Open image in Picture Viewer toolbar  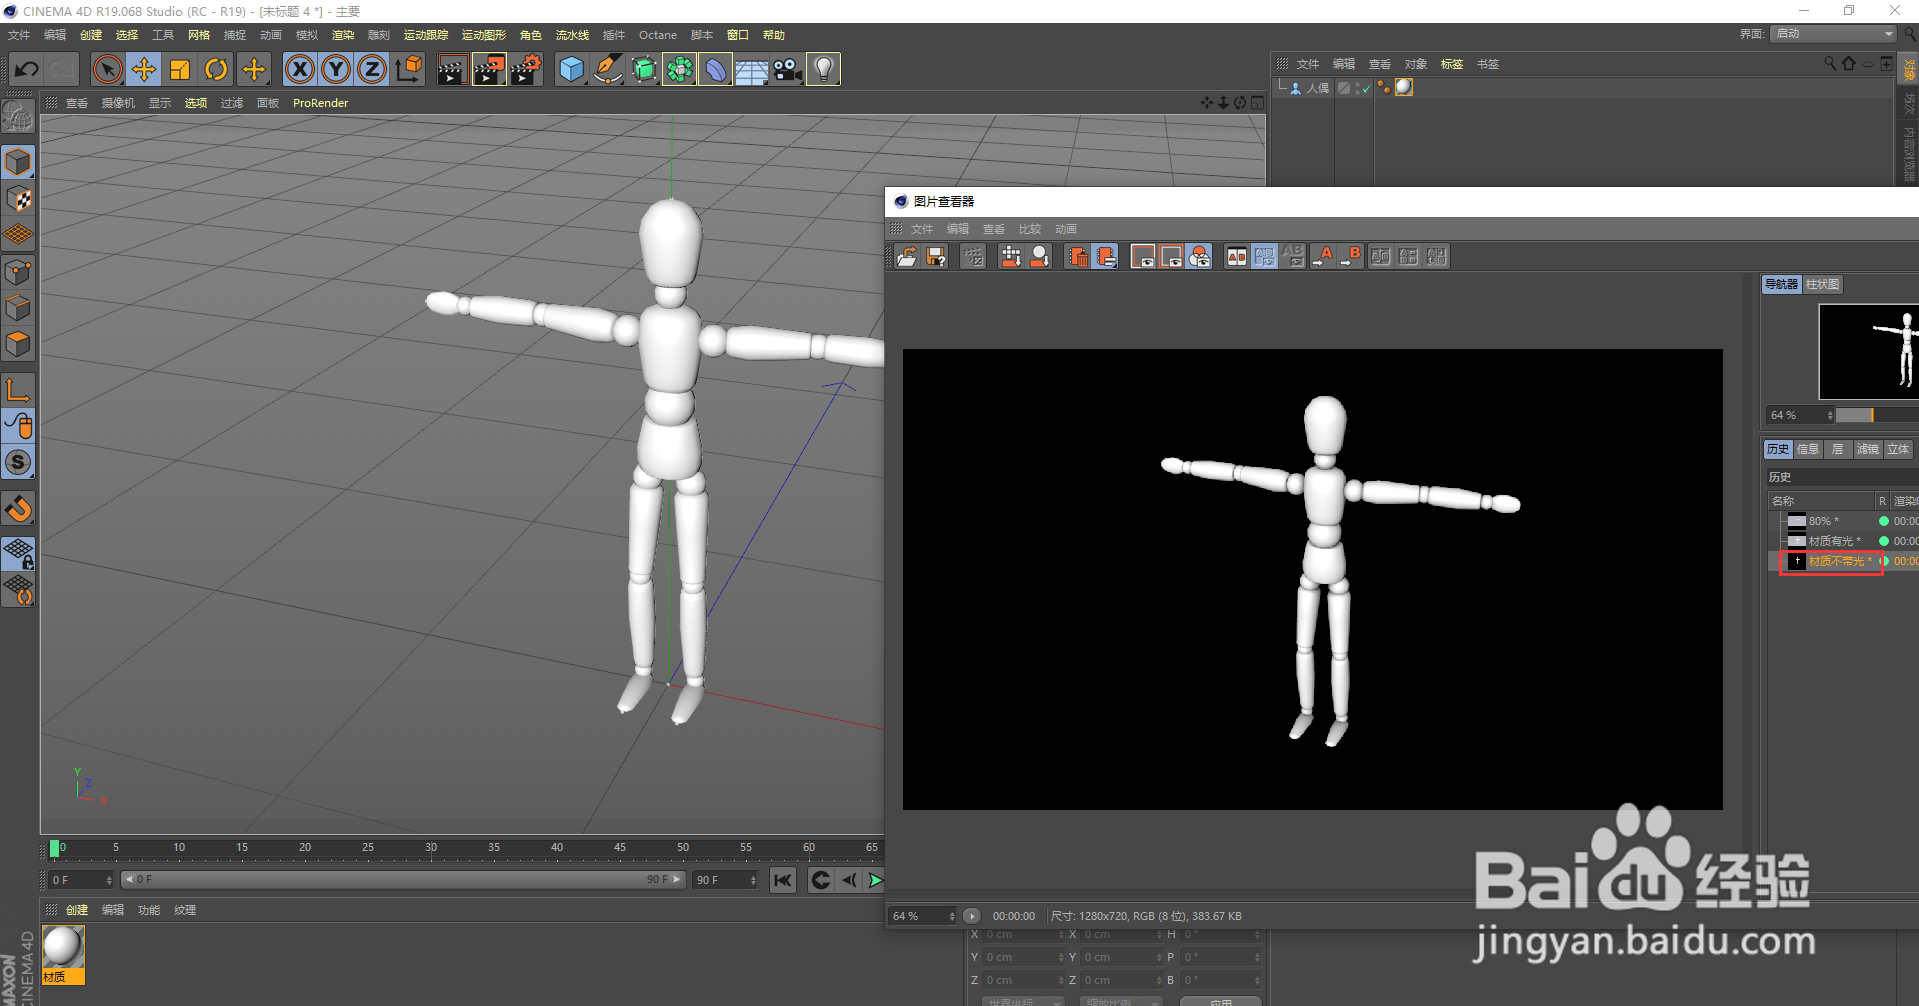(x=907, y=257)
